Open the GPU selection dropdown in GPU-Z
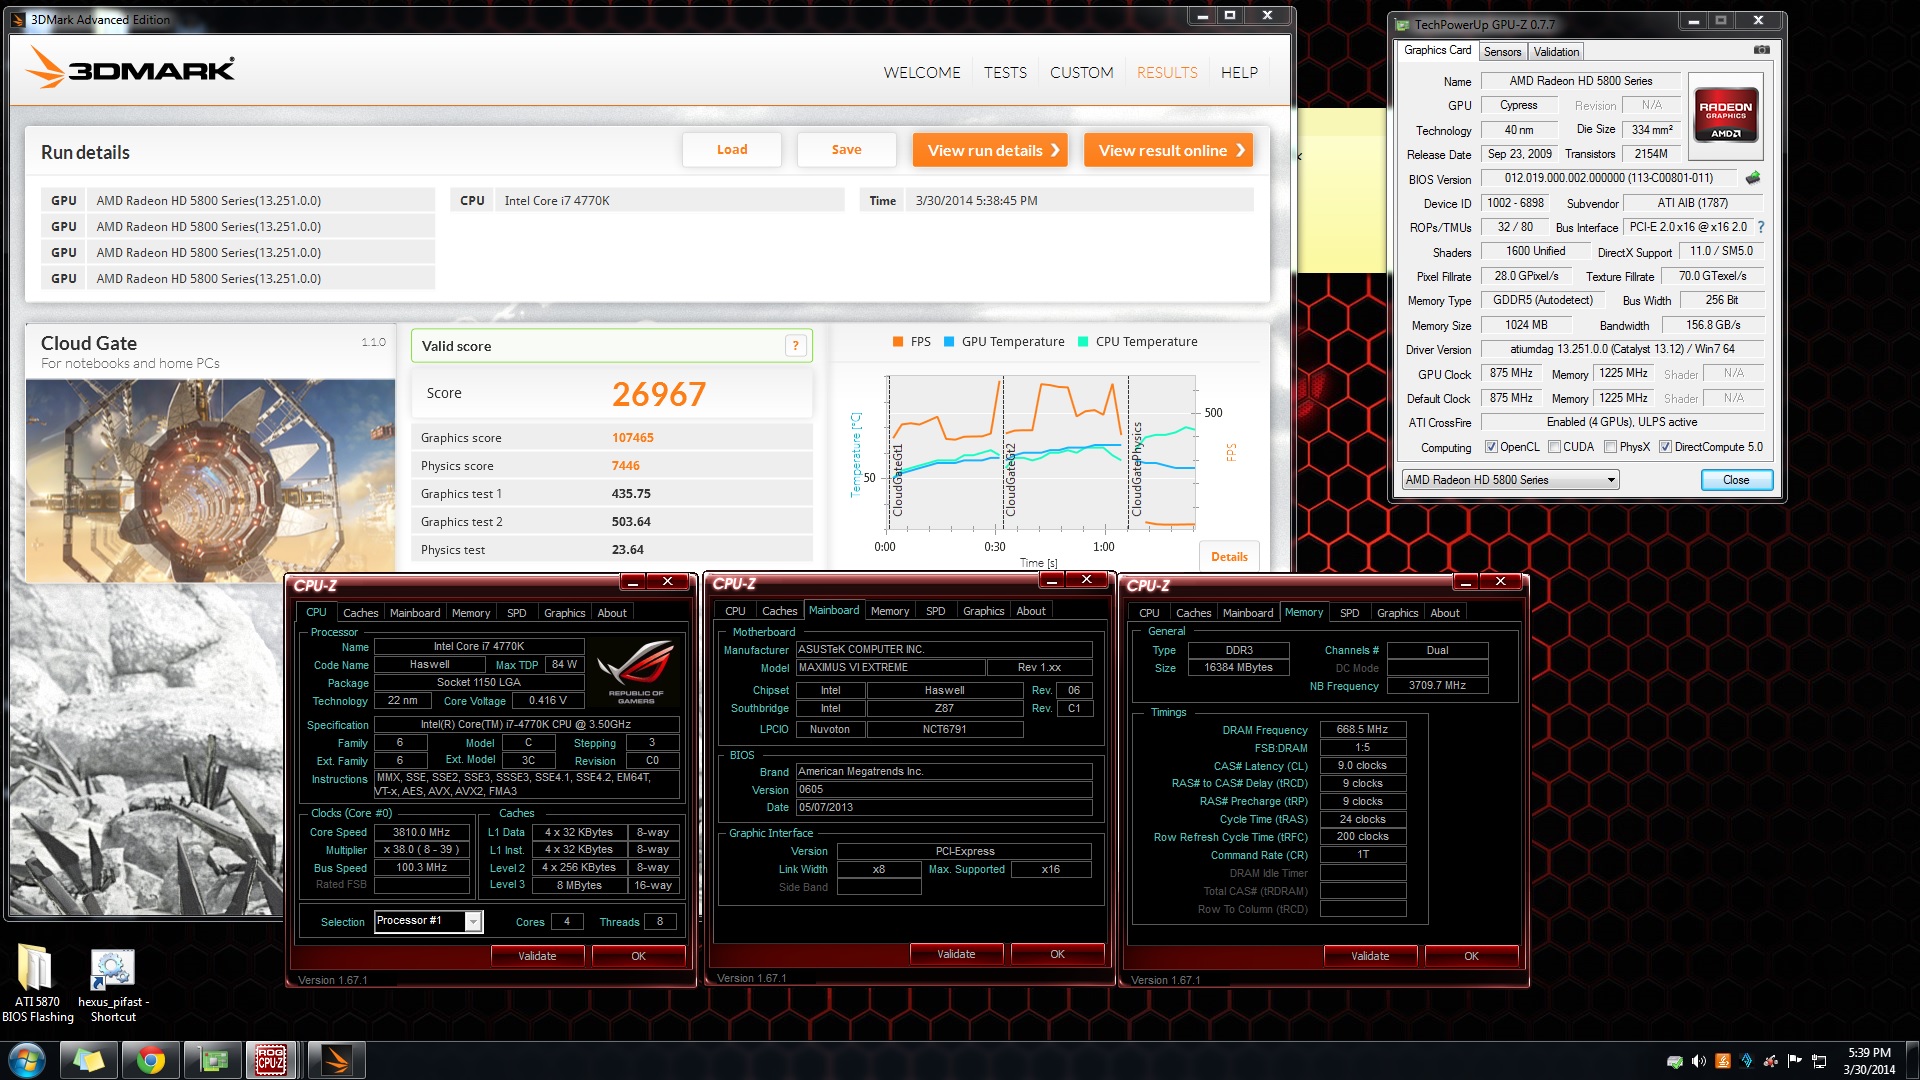Viewport: 1920px width, 1080px height. [x=1510, y=480]
